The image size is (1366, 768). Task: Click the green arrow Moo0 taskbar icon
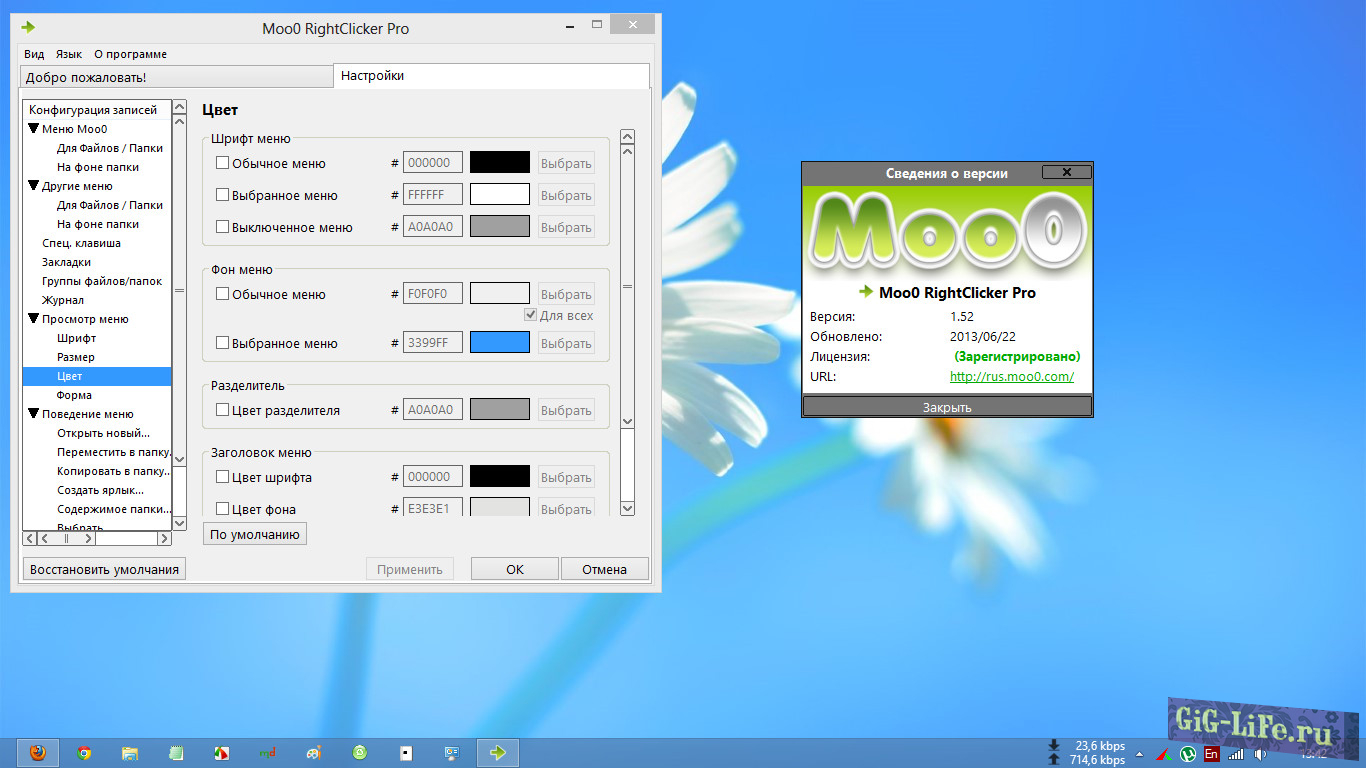click(x=497, y=753)
